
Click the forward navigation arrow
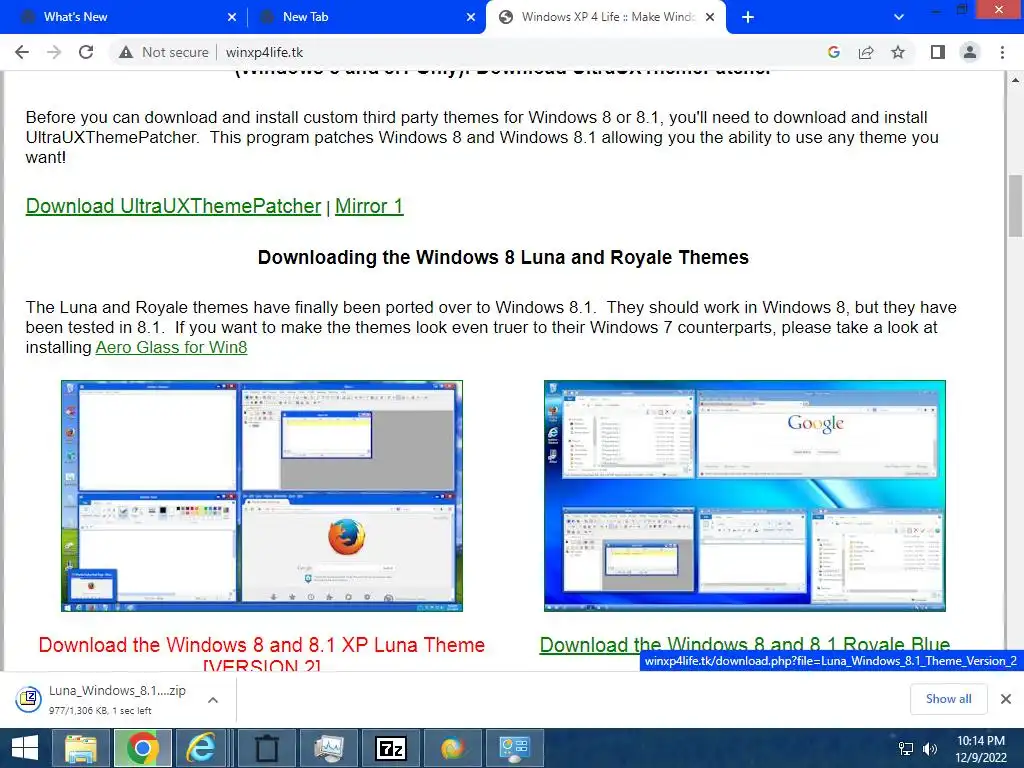[x=54, y=52]
